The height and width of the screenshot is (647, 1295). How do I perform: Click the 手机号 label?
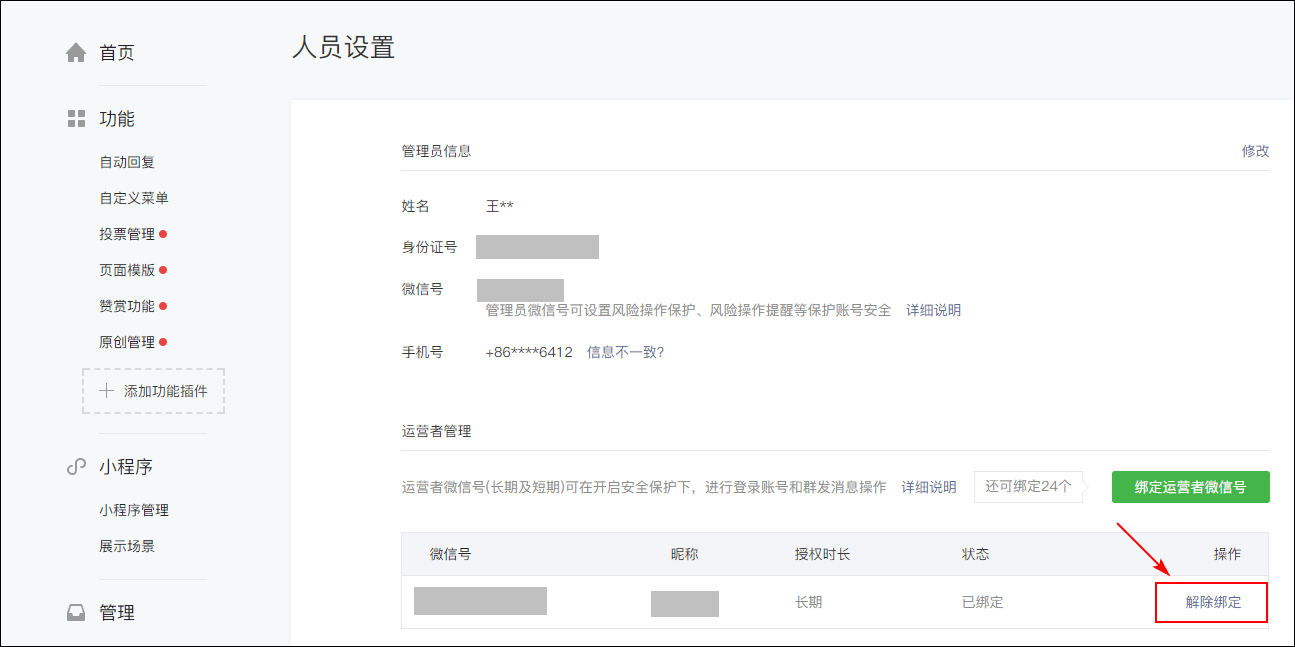(x=422, y=353)
